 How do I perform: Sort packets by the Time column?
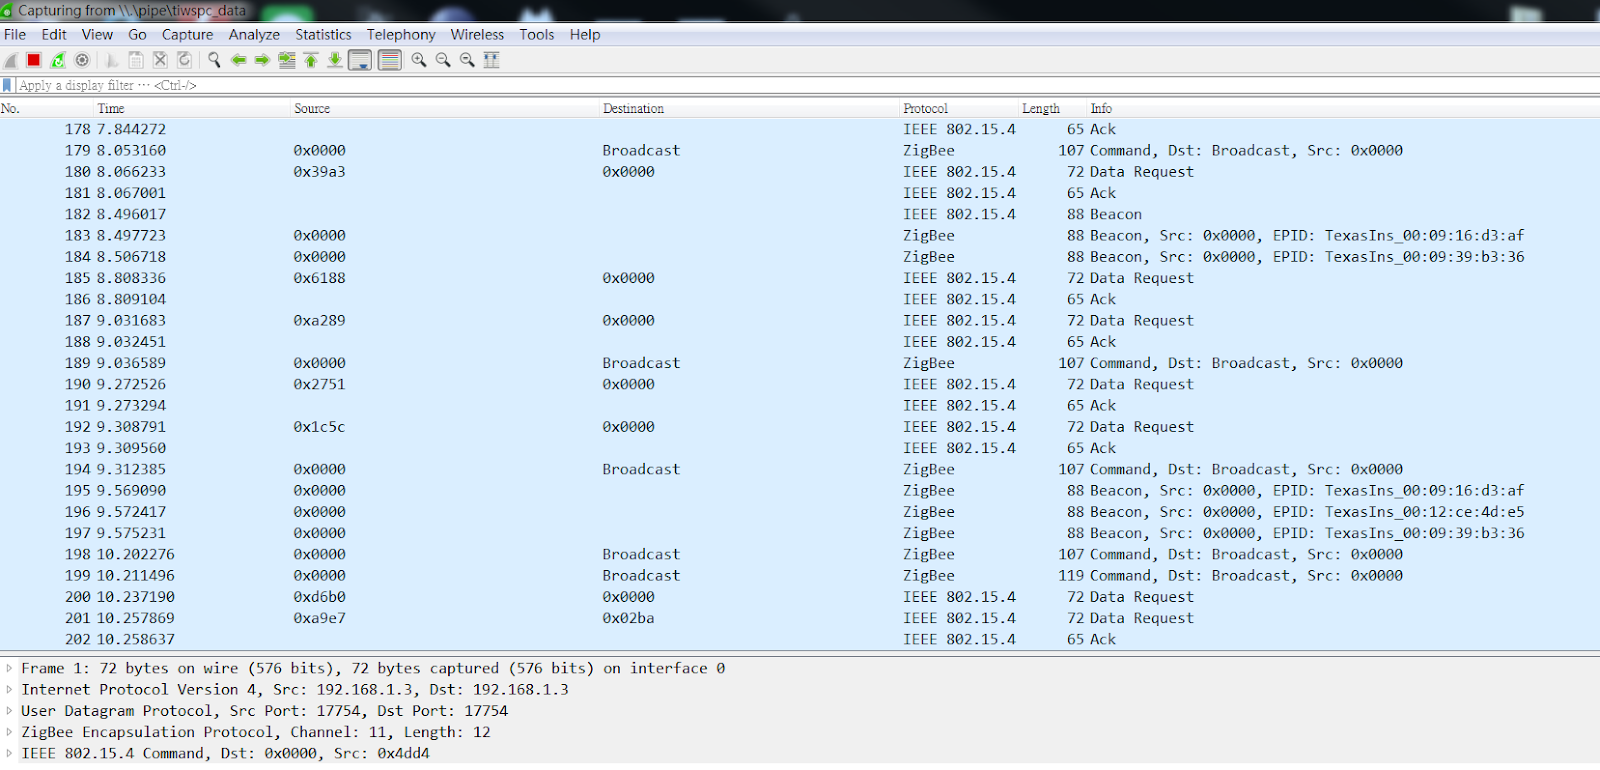(192, 109)
